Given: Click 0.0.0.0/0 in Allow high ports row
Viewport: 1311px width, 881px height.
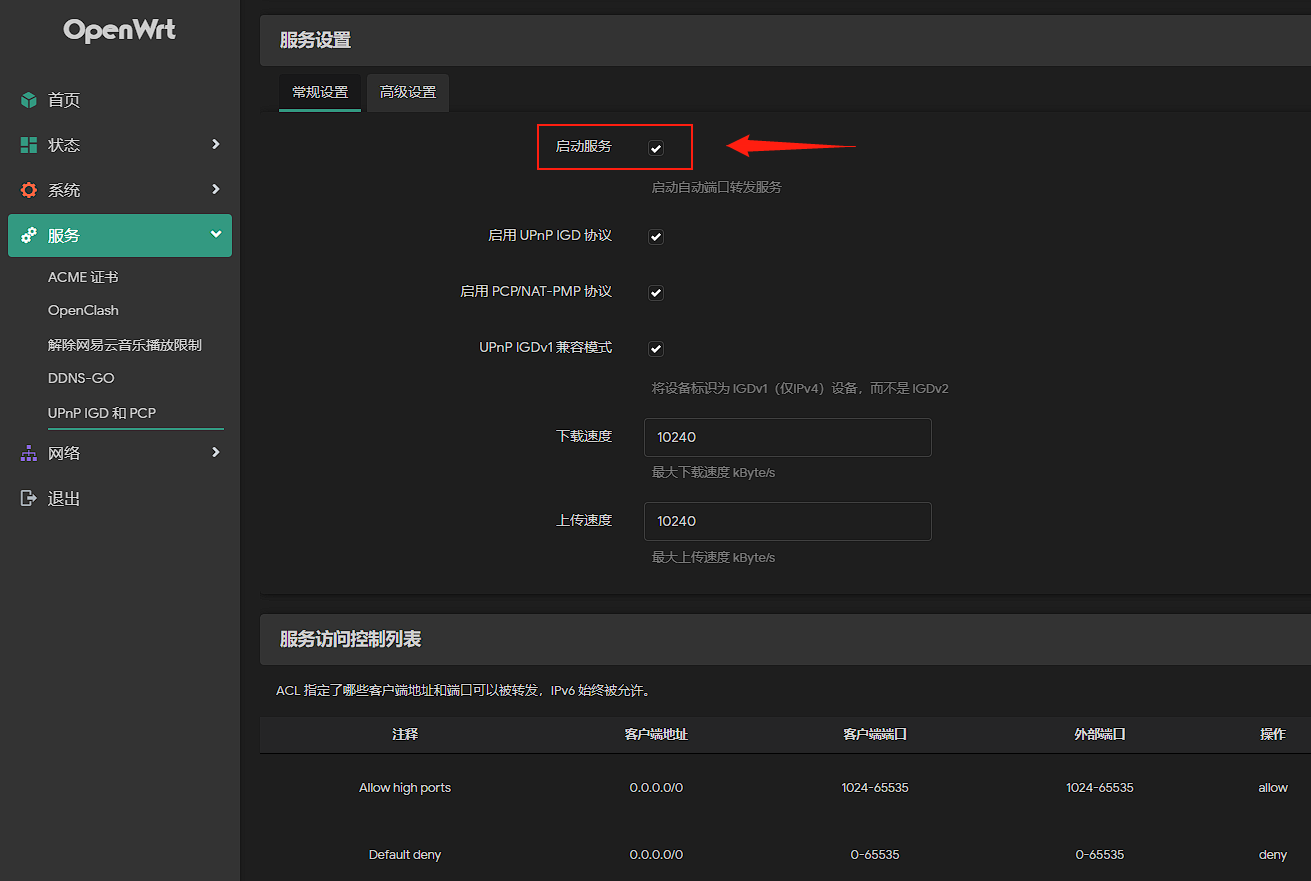Looking at the screenshot, I should [656, 788].
